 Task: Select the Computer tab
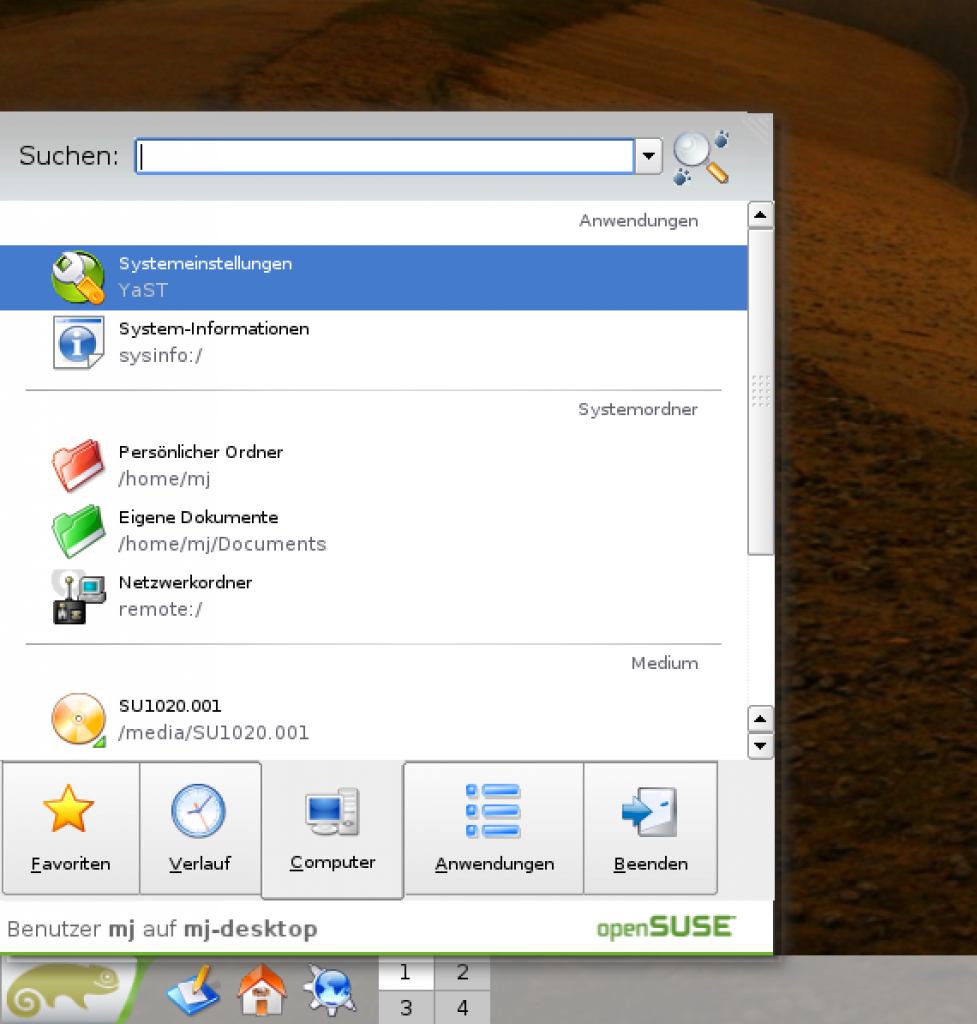[332, 829]
